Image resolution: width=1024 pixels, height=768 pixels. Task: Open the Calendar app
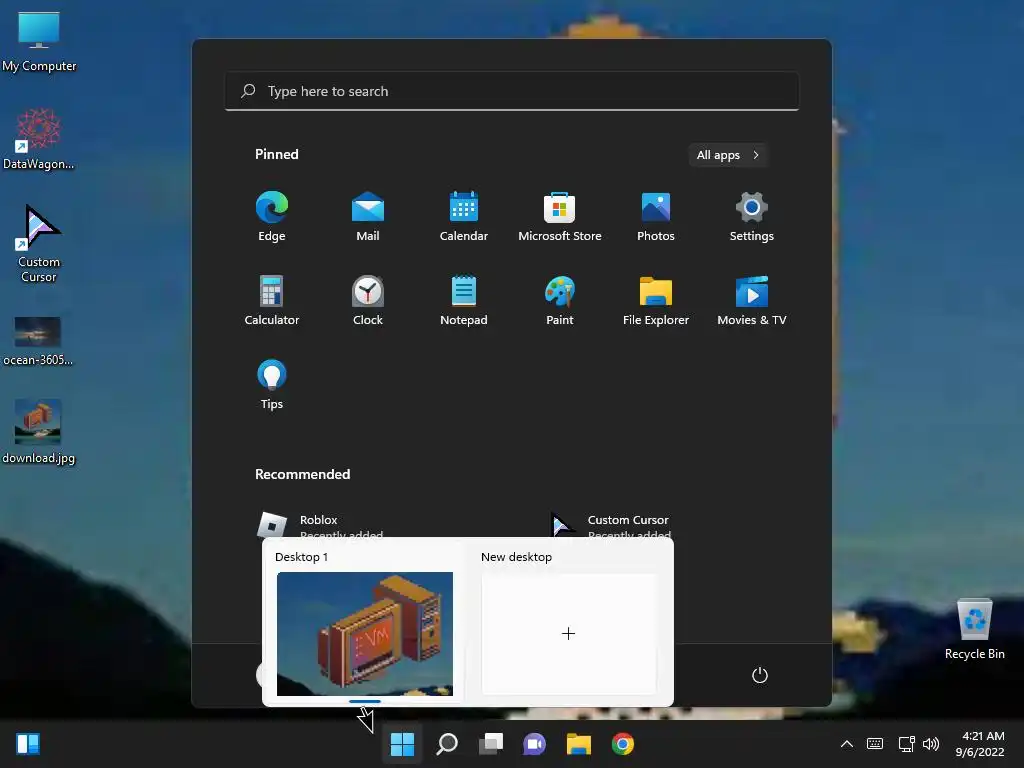click(464, 216)
